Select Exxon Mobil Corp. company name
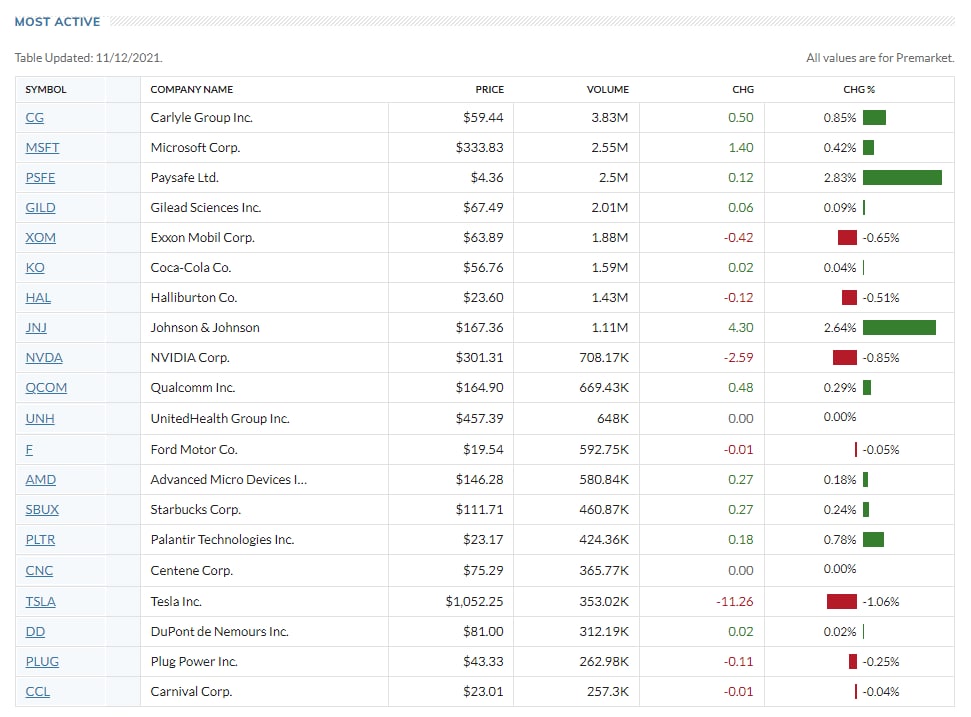Viewport: 971px width, 717px height. click(202, 238)
